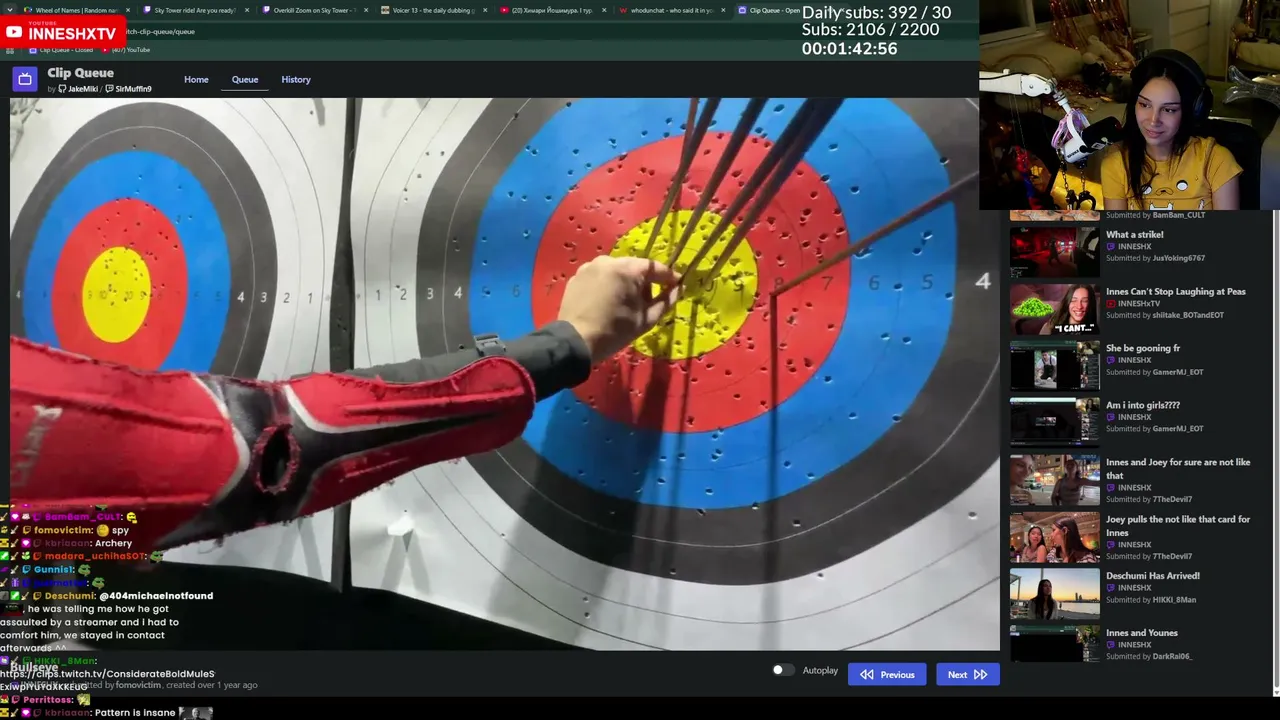Click Twitch icon under 'Innes and Younes'
The width and height of the screenshot is (1280, 720).
[1111, 645]
